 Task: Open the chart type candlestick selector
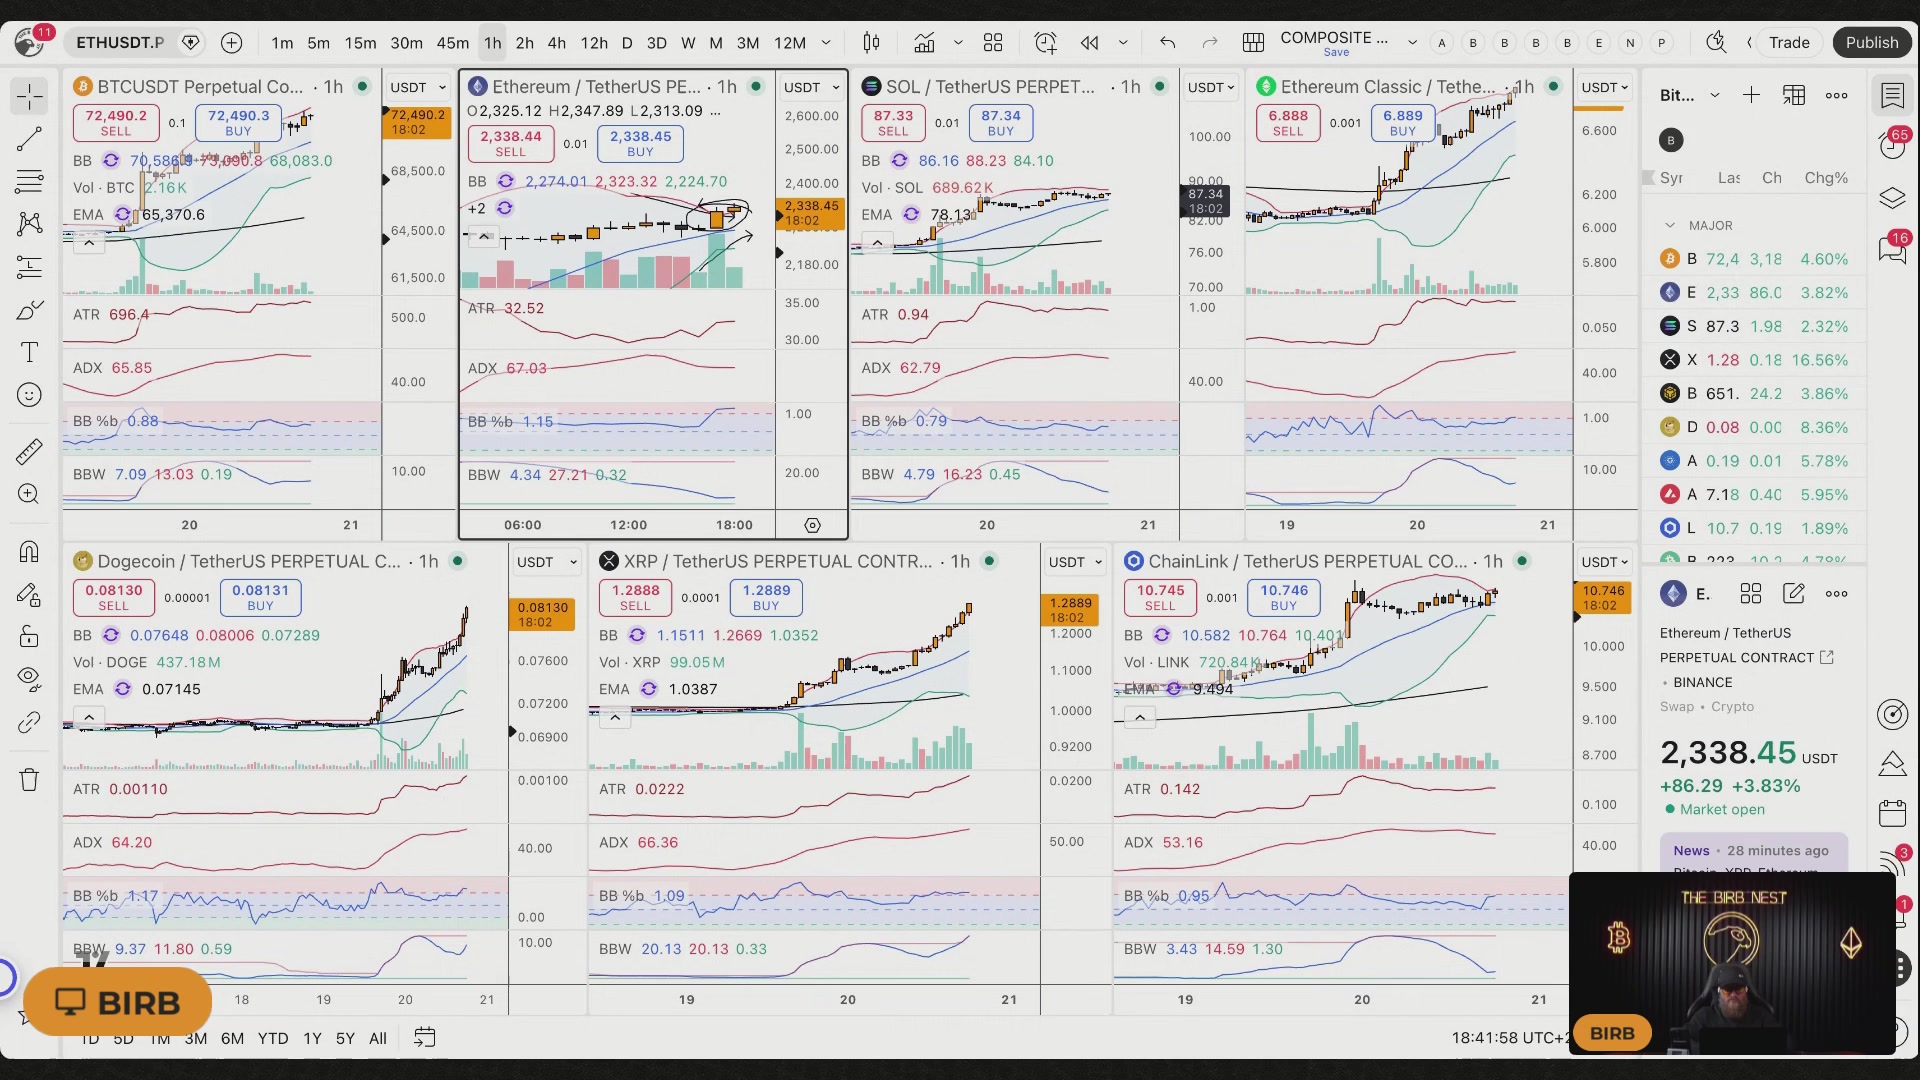click(871, 43)
